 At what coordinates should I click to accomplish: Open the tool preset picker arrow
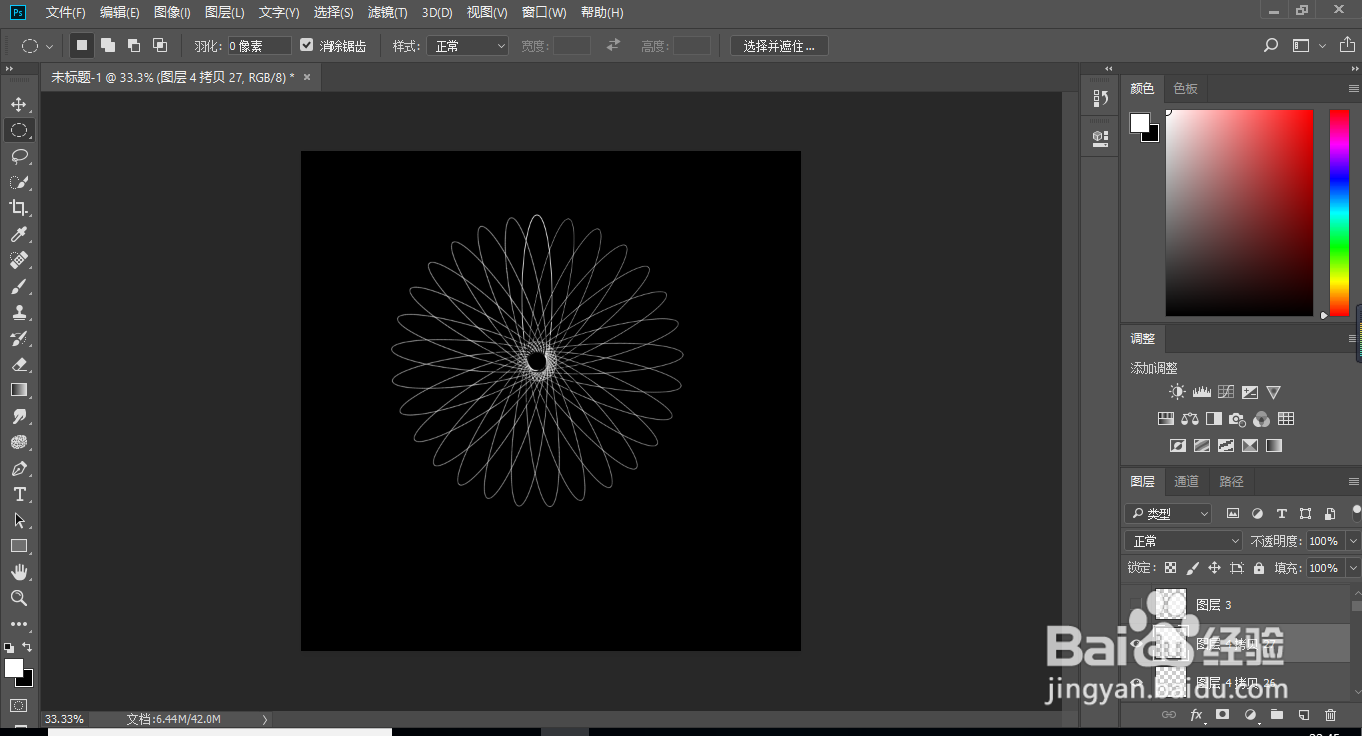49,46
